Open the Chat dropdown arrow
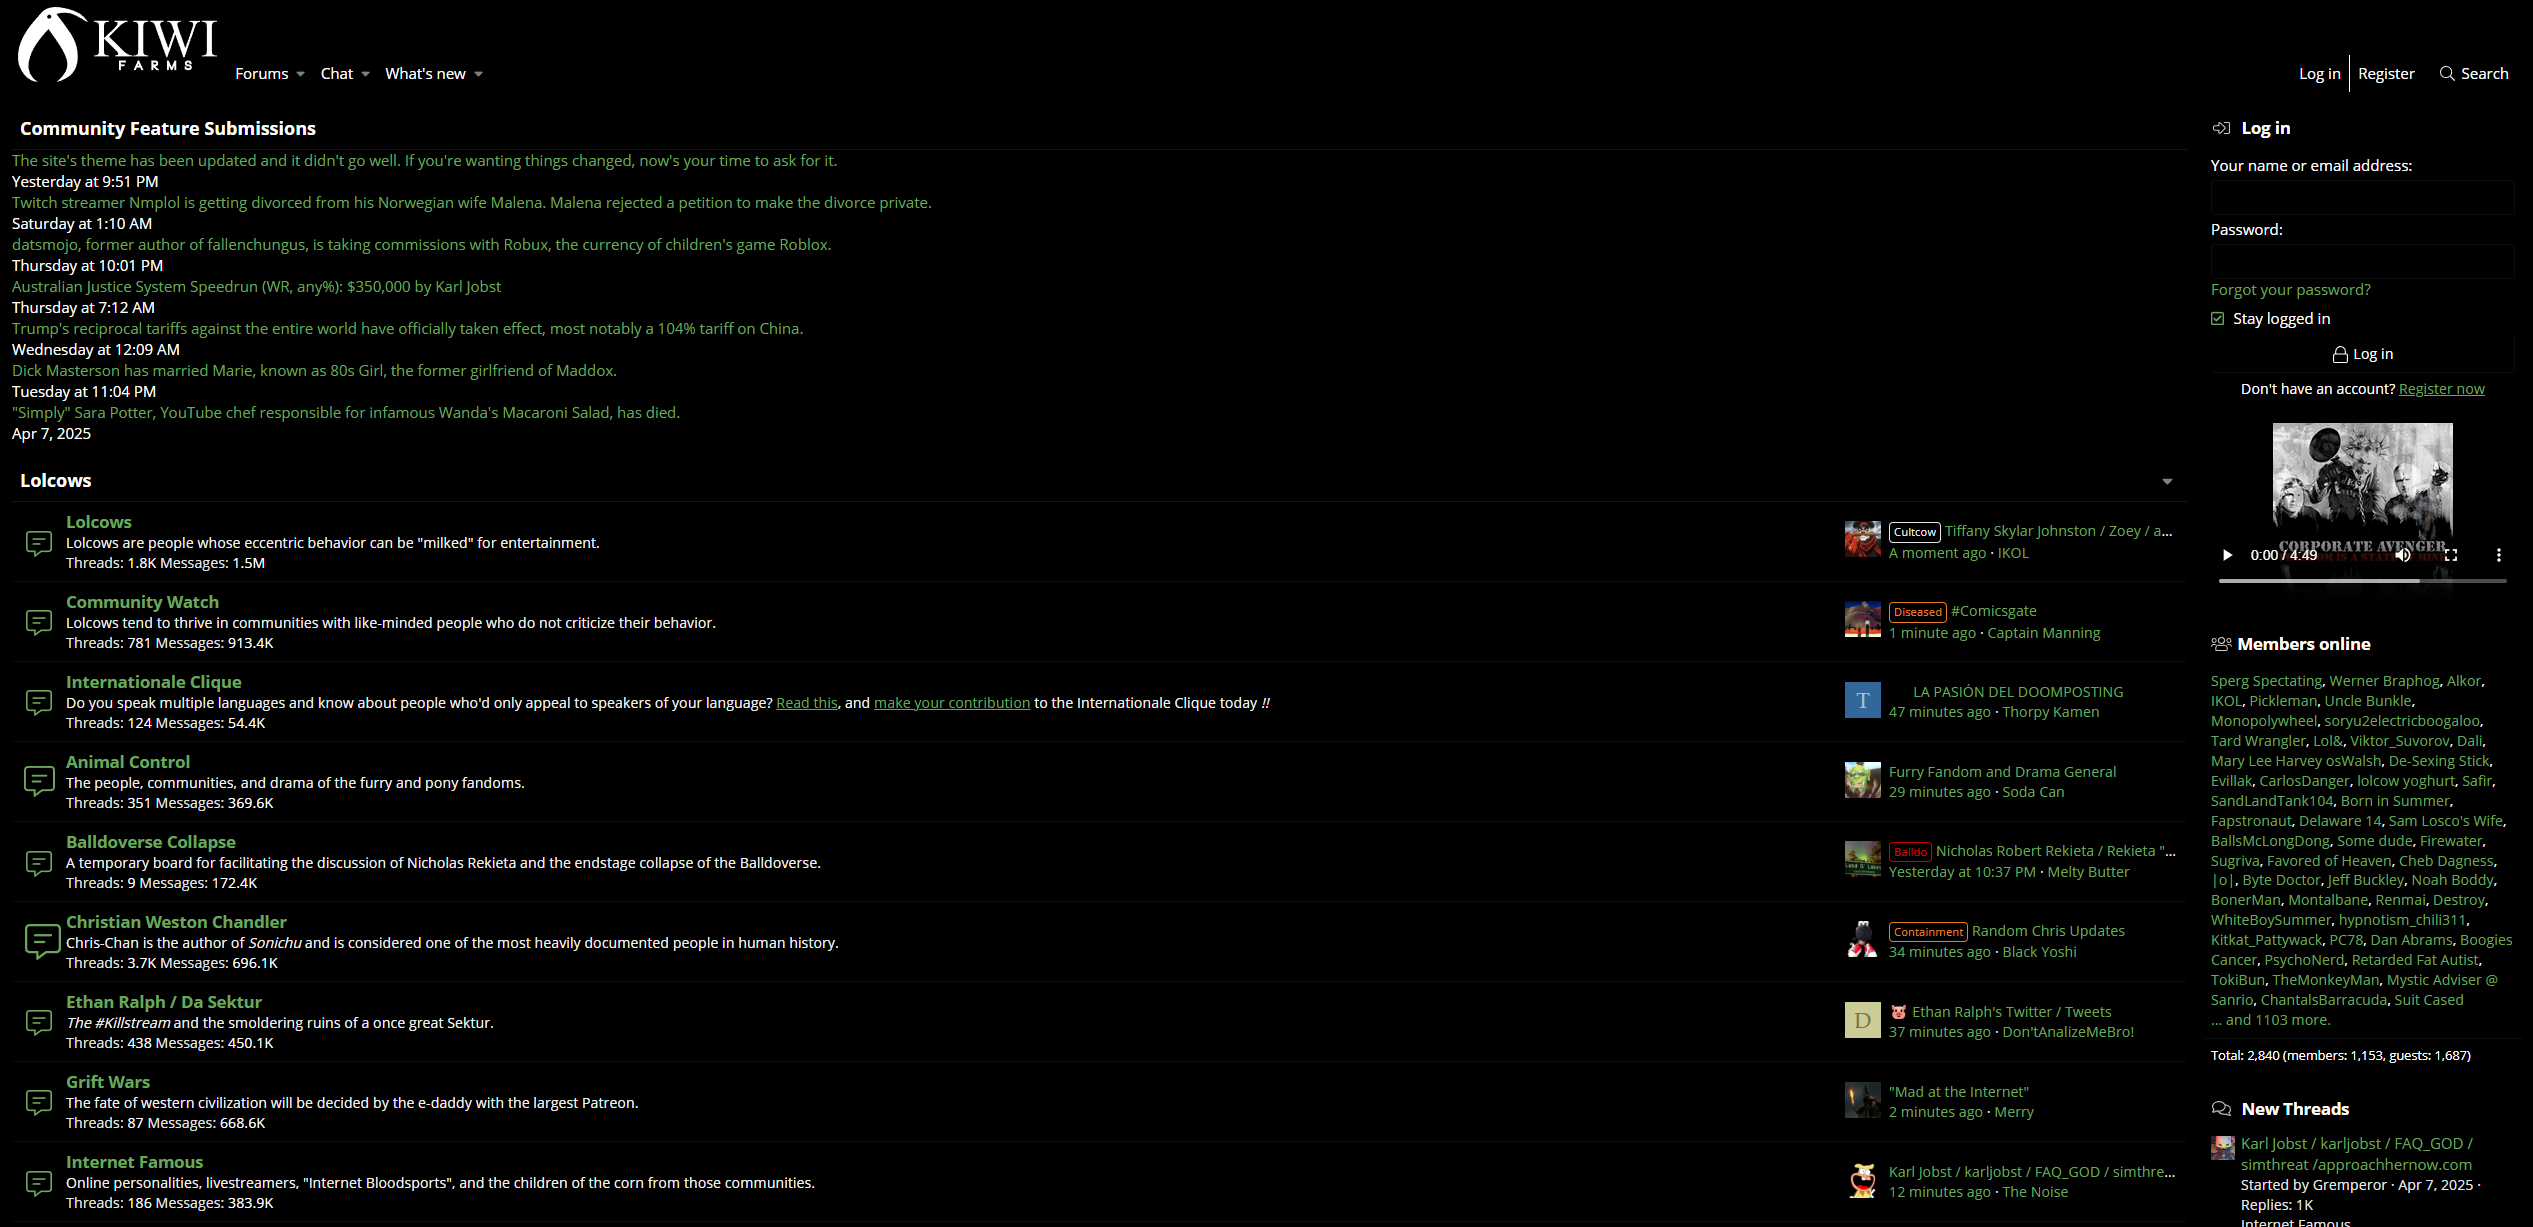 [365, 74]
